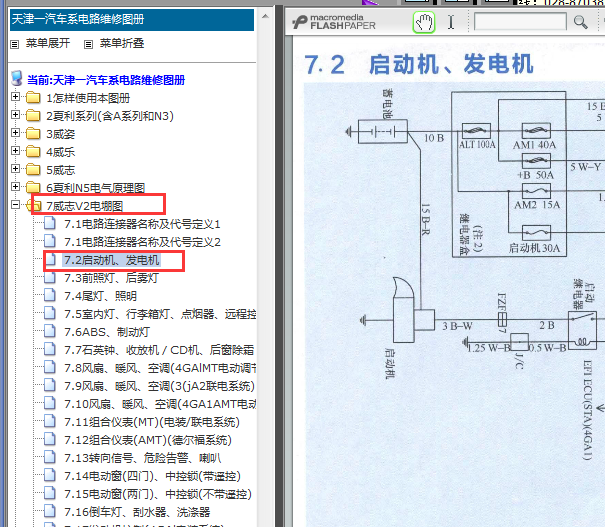
Task: Select the 2夏利系列(含A系列和N3) label
Action: 110,116
